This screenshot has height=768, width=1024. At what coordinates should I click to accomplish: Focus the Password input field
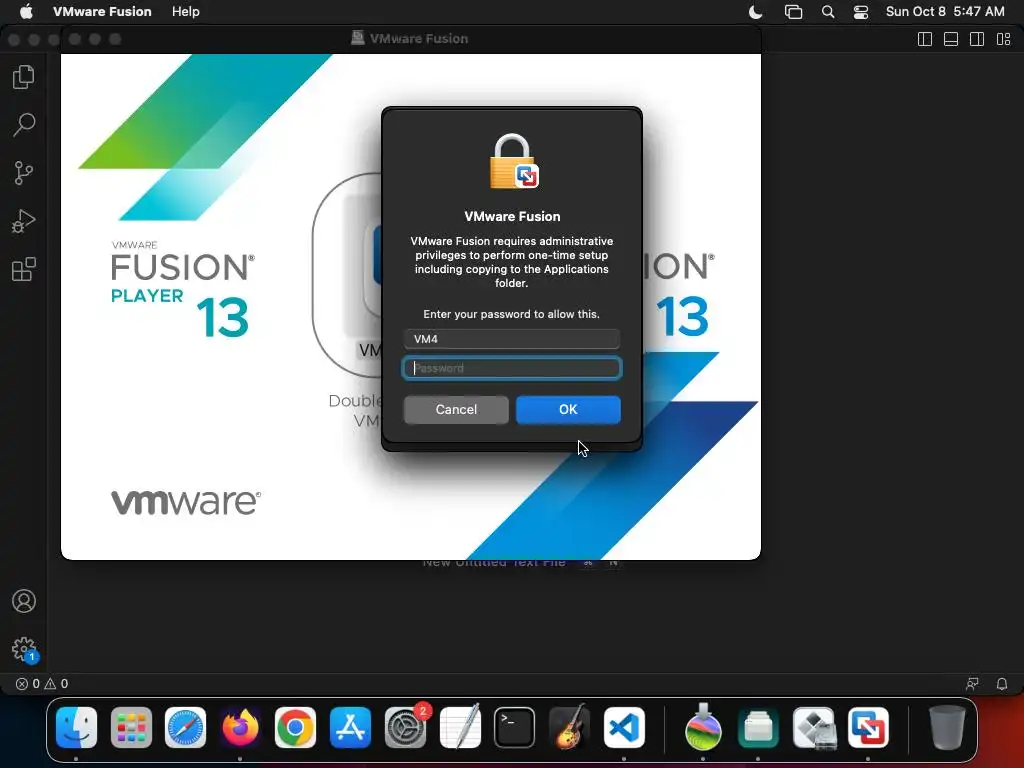point(511,368)
